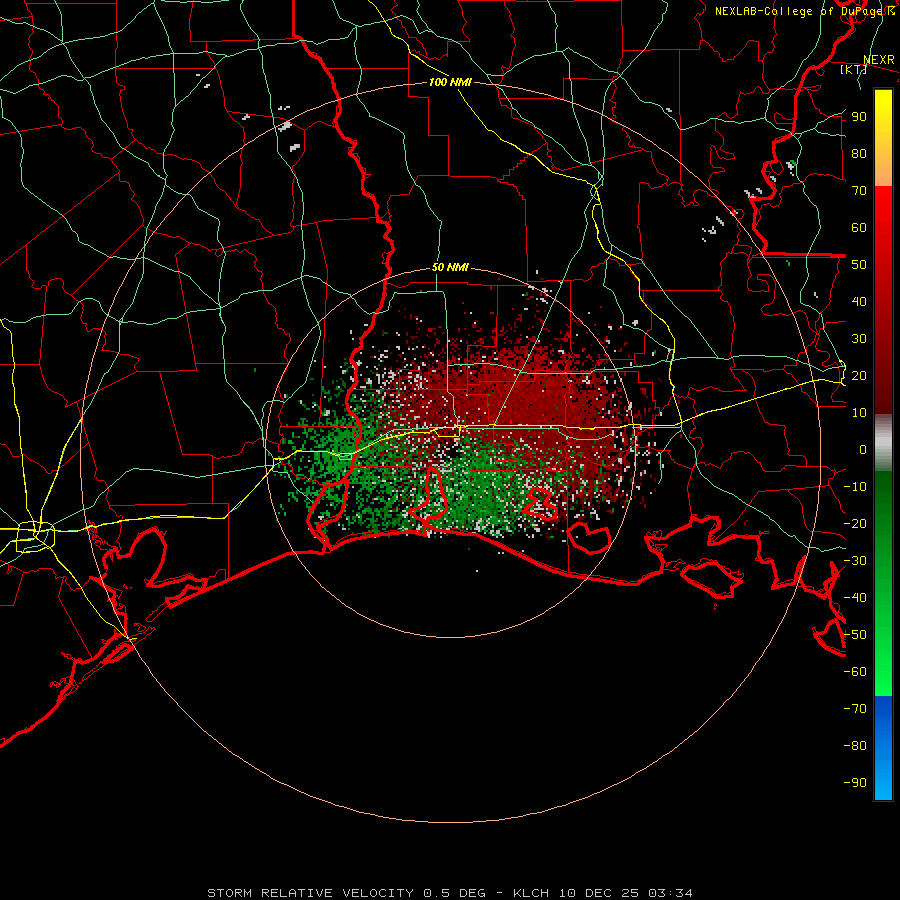This screenshot has height=900, width=900.
Task: Click the 10 value on velocity scale
Action: (859, 413)
